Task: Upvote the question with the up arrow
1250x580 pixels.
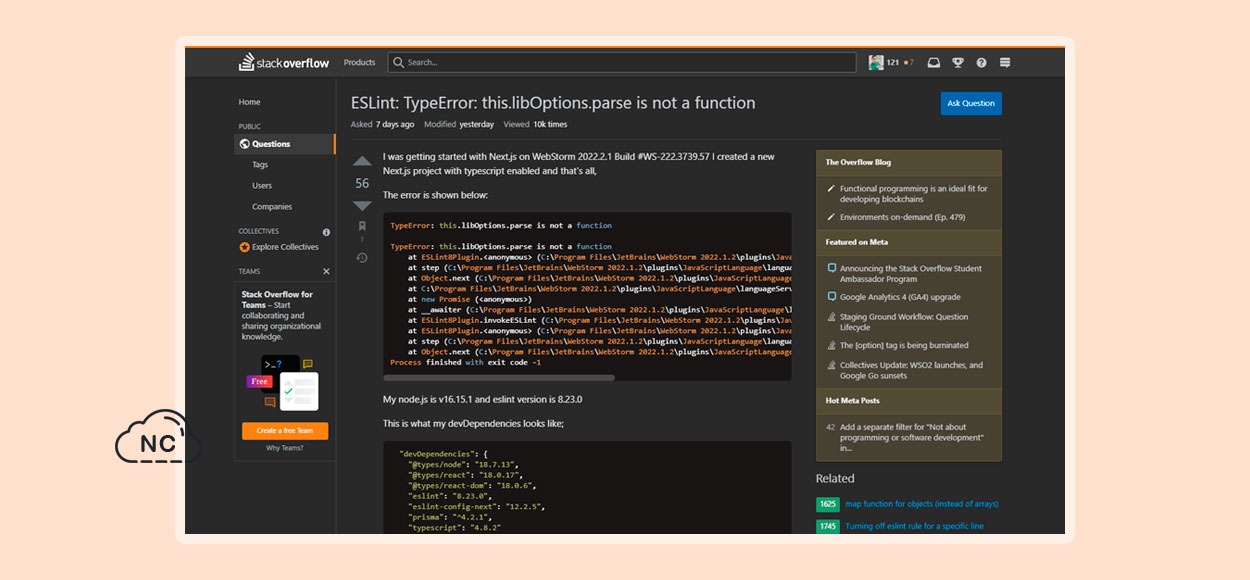Action: coord(362,161)
